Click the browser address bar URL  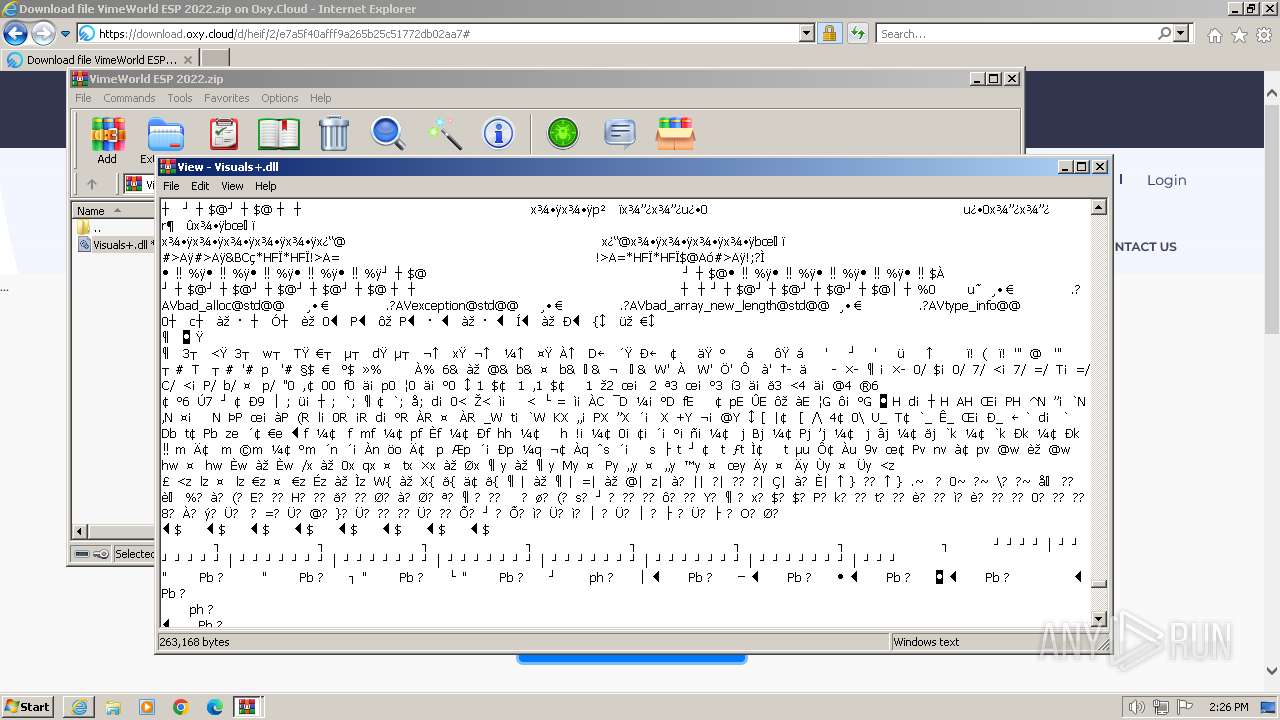(x=284, y=34)
